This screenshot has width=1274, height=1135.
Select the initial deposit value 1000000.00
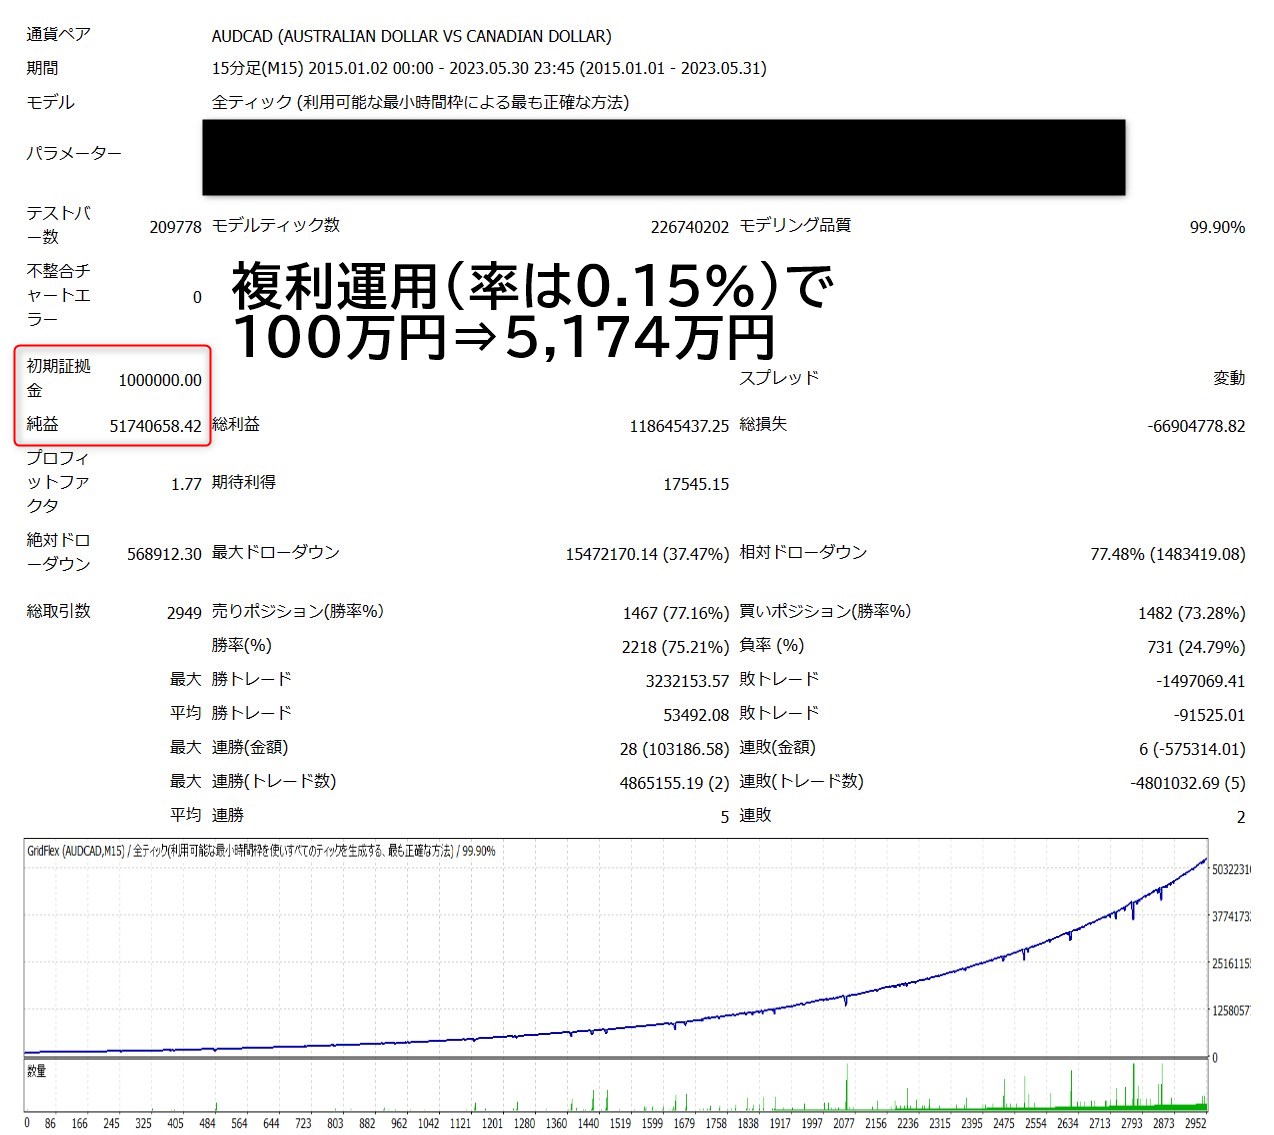(x=160, y=380)
